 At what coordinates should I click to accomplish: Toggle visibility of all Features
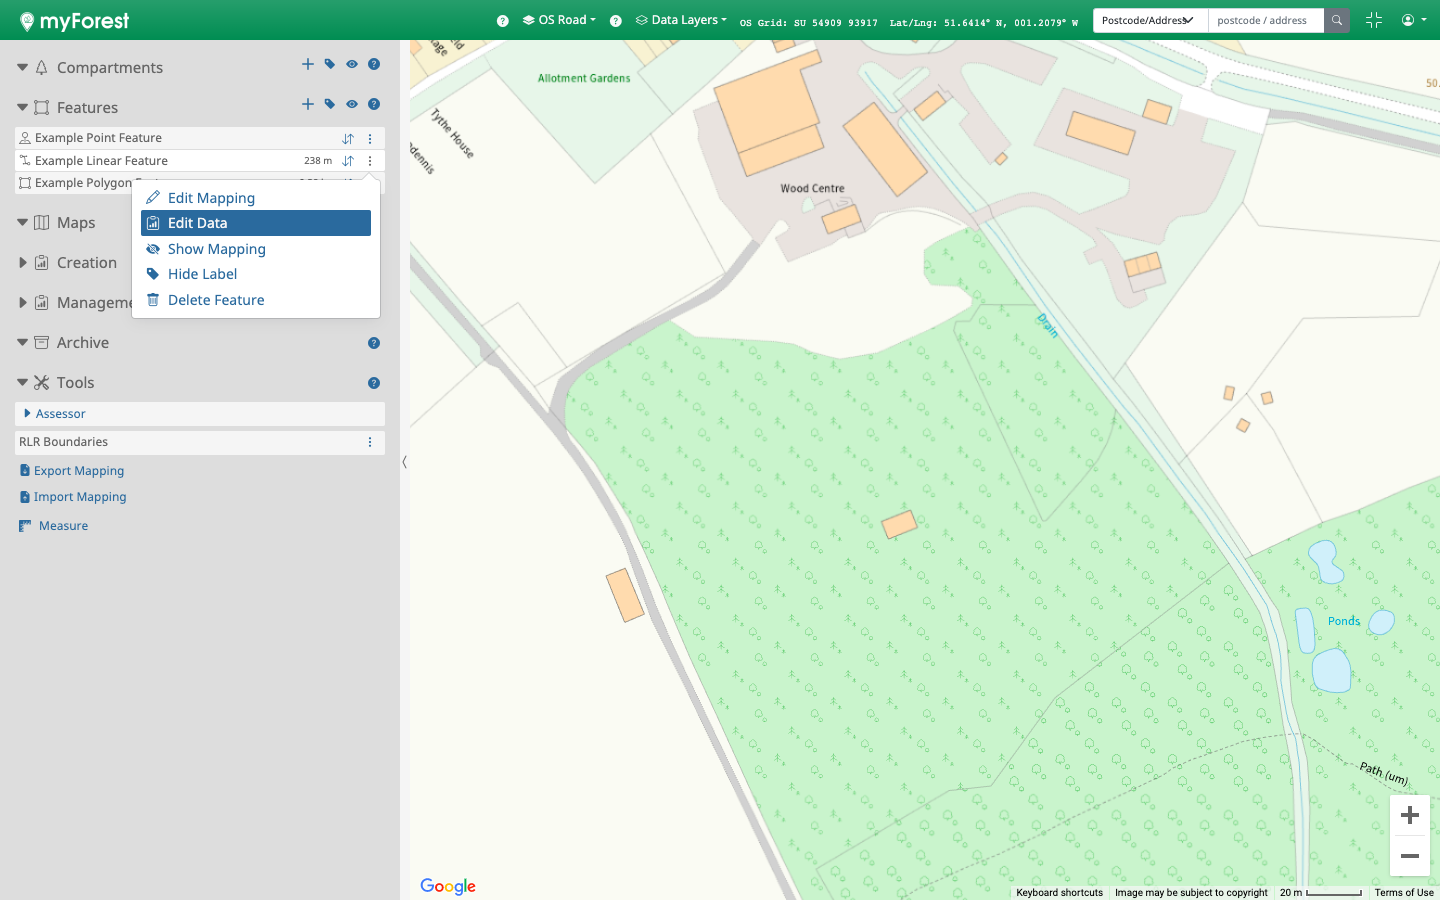point(352,104)
